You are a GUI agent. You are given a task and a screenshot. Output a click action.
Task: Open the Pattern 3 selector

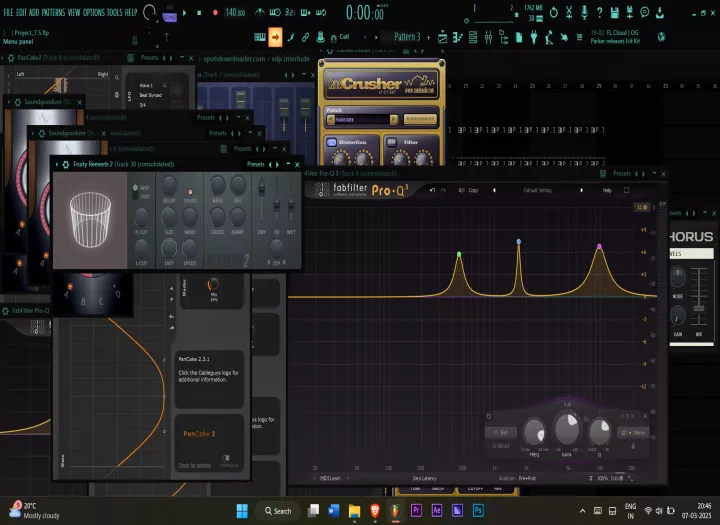(x=407, y=37)
